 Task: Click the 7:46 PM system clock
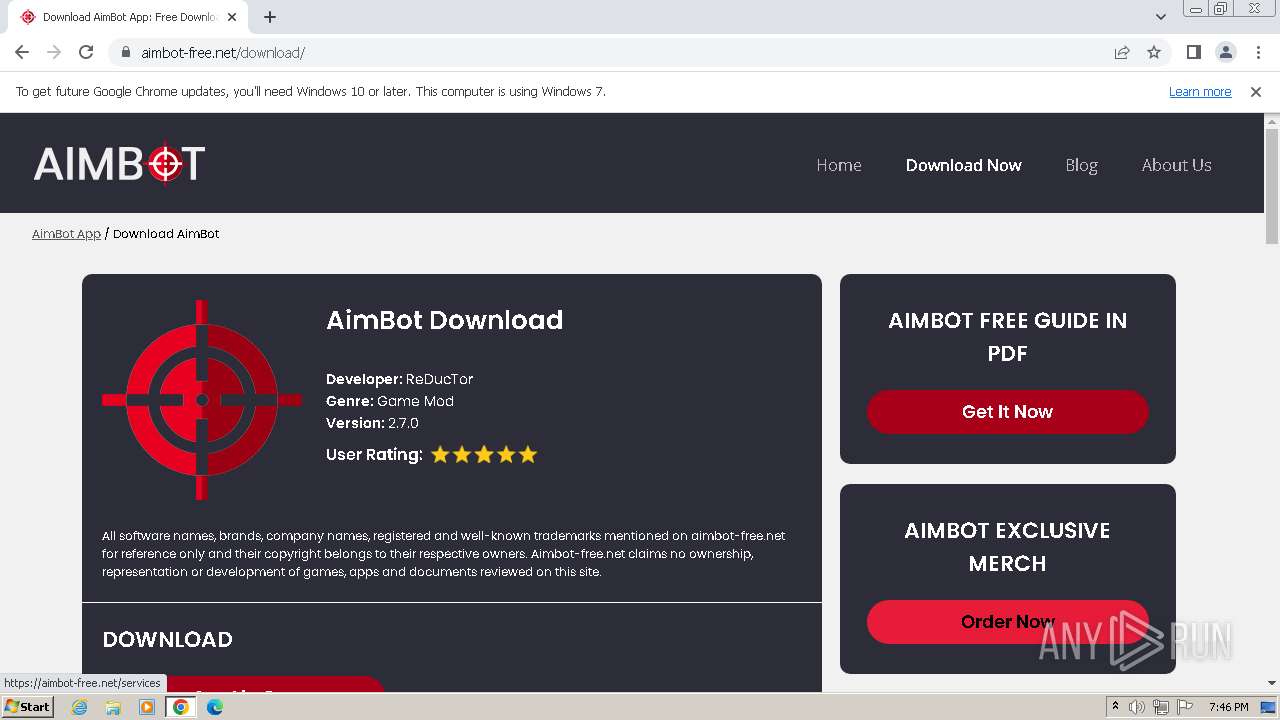1229,707
